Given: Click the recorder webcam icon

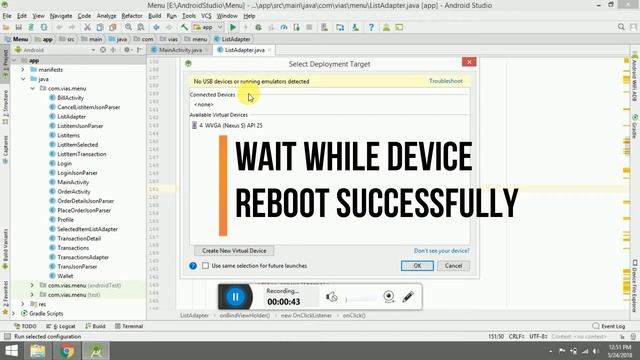Looking at the screenshot, I should point(389,297).
